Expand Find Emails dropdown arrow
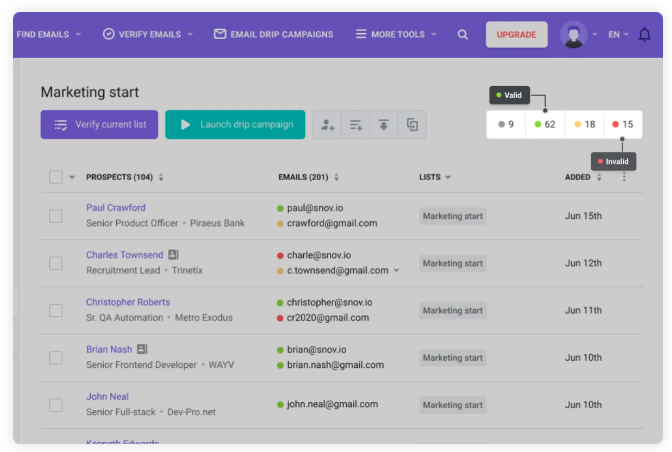 pyautogui.click(x=78, y=34)
